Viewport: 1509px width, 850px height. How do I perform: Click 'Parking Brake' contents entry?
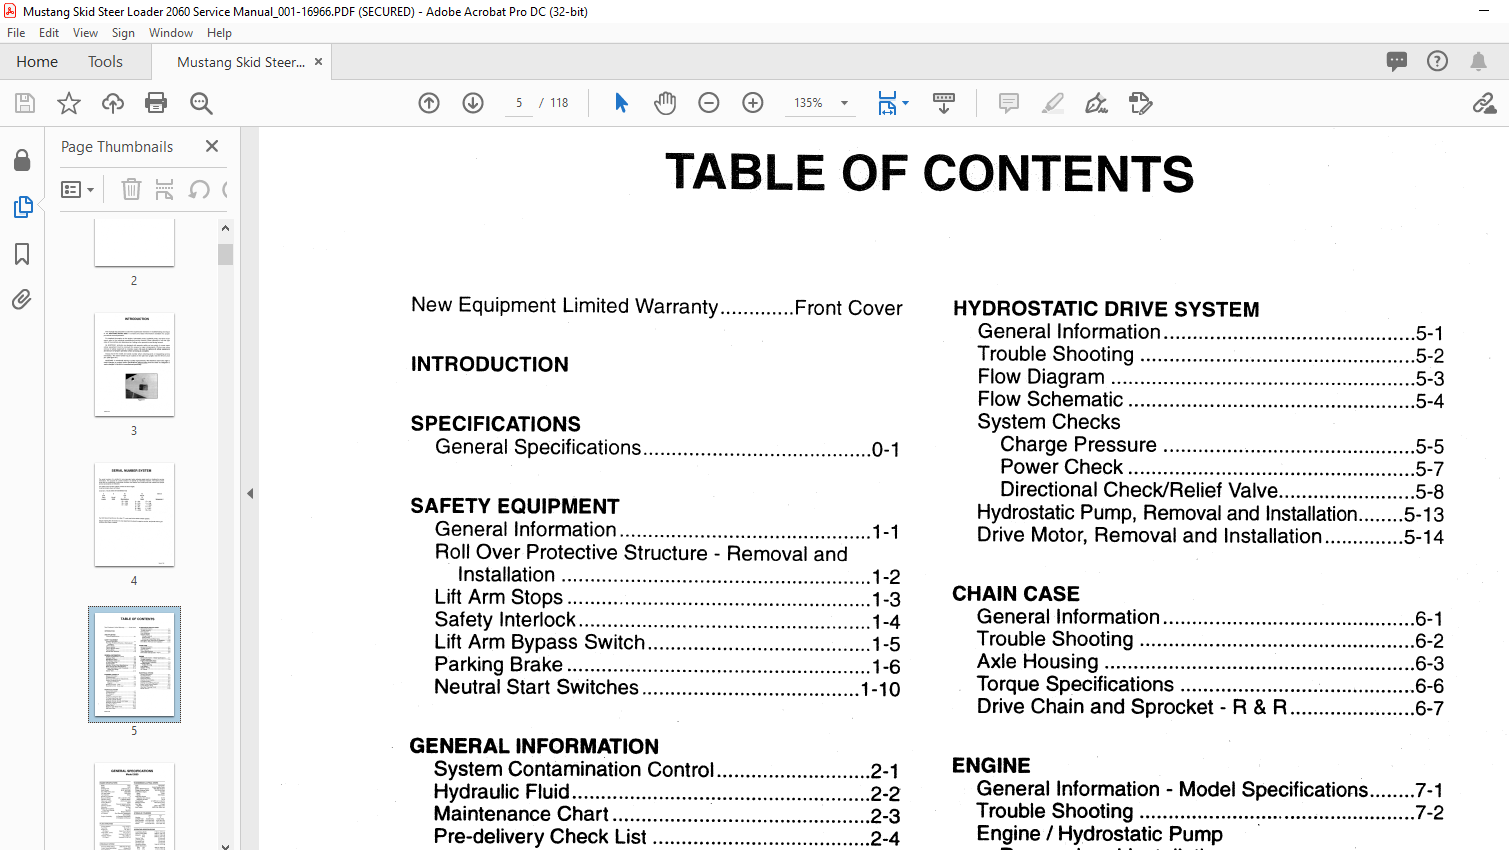pos(667,665)
